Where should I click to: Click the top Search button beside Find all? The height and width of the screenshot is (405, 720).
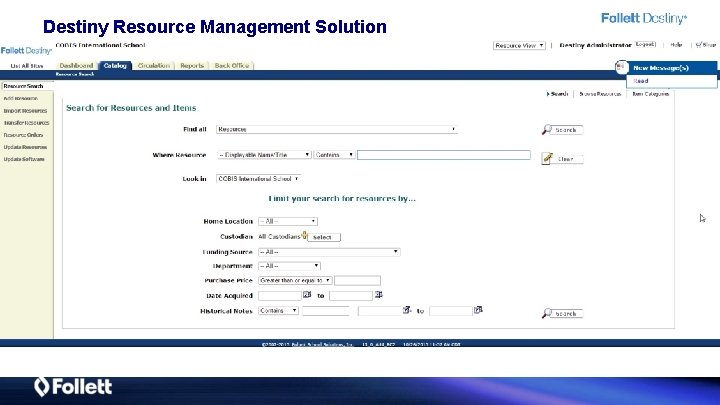(x=562, y=130)
